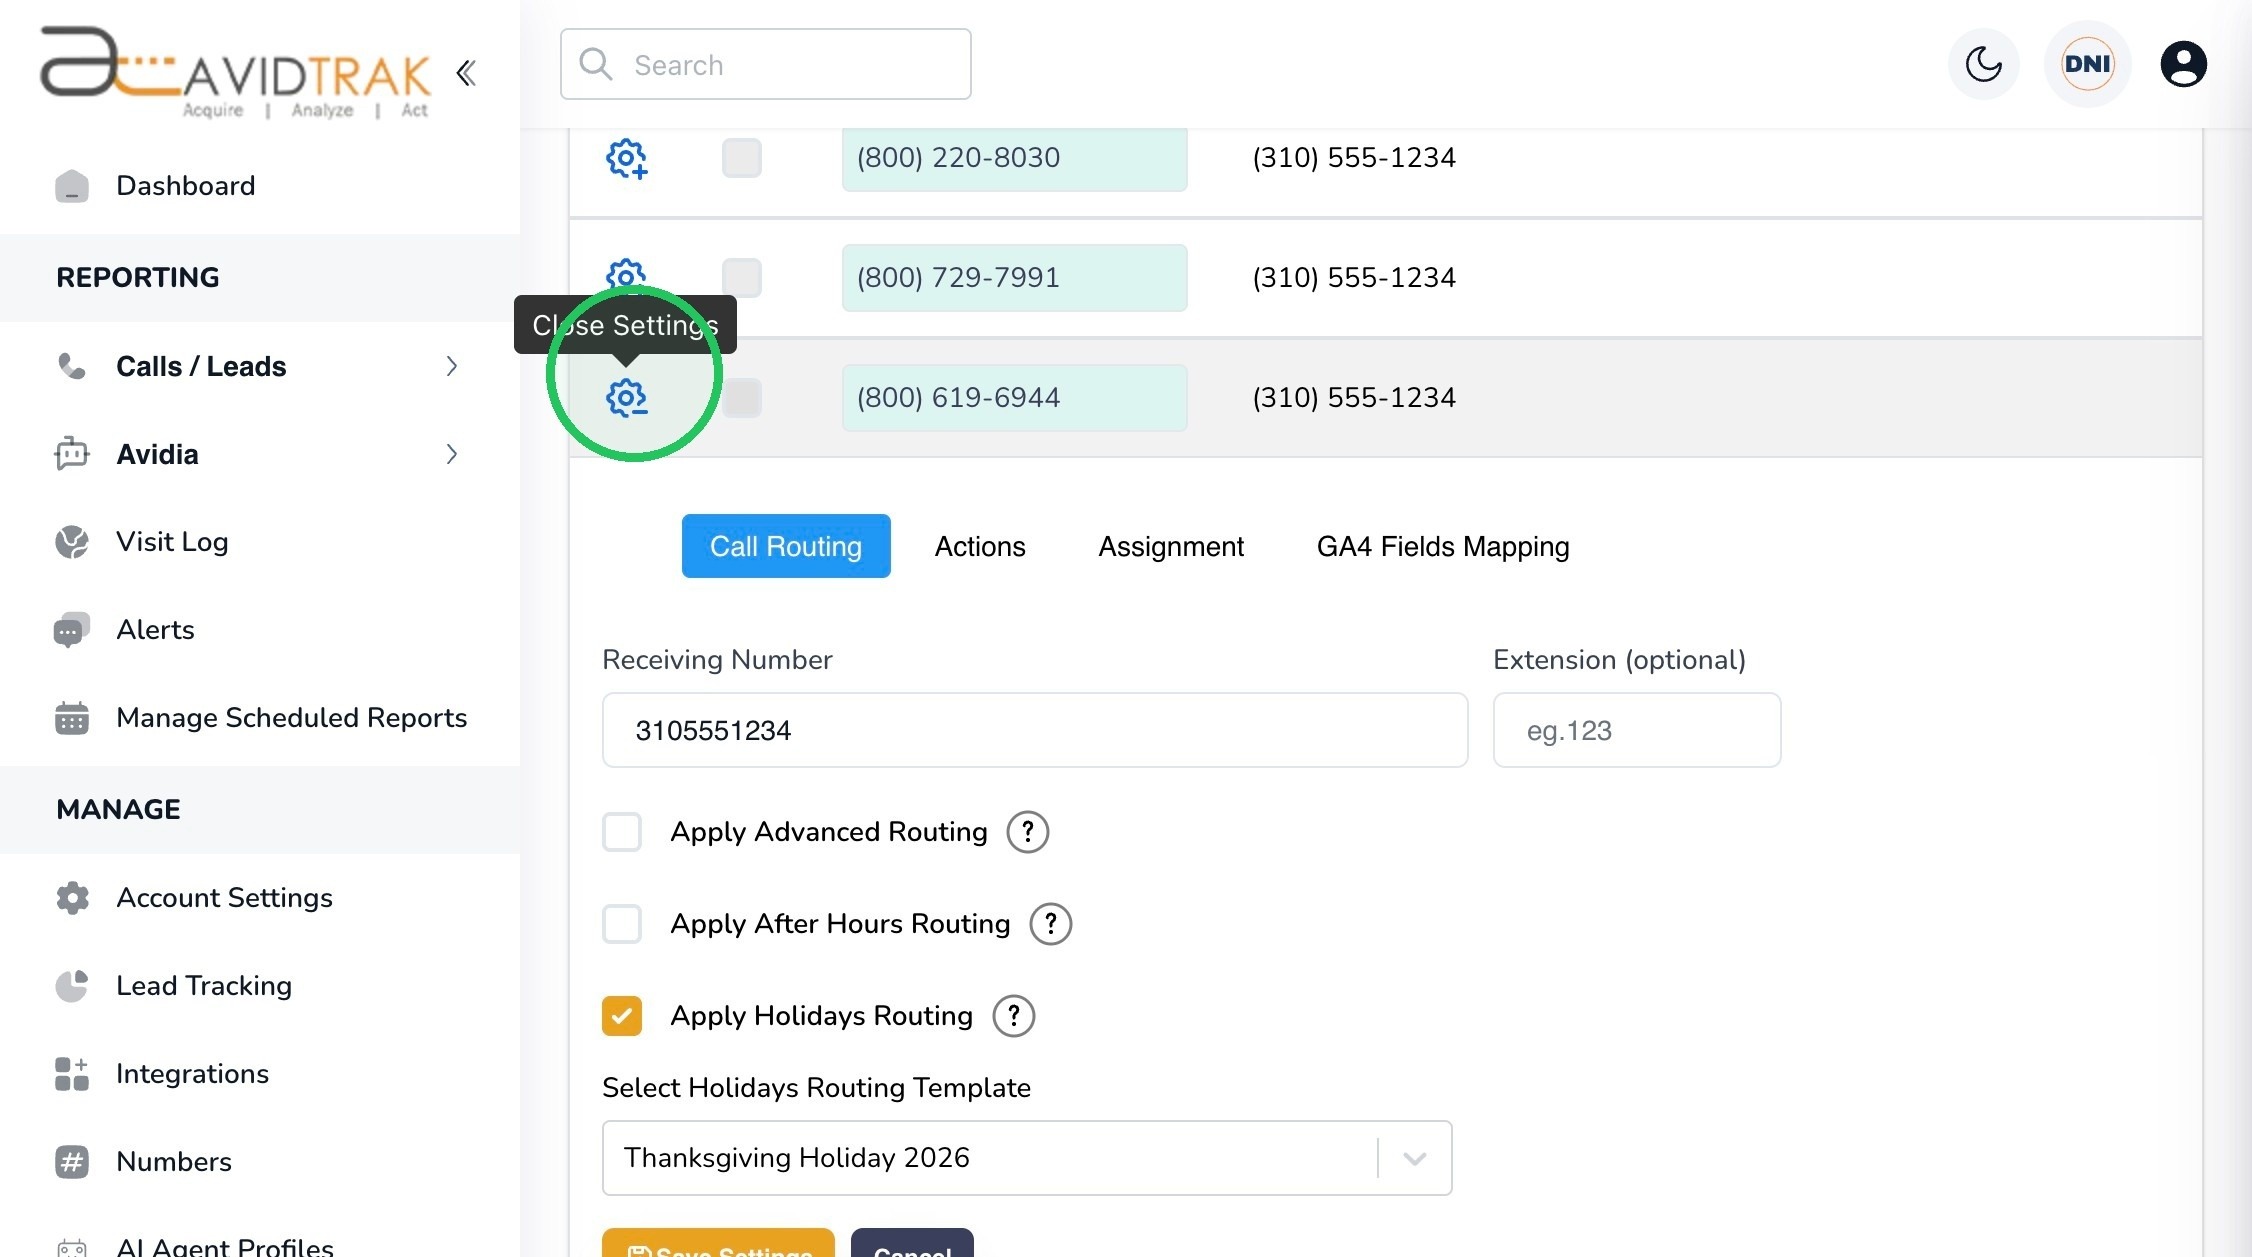Close settings gear for (800) 619-6944

pos(627,398)
